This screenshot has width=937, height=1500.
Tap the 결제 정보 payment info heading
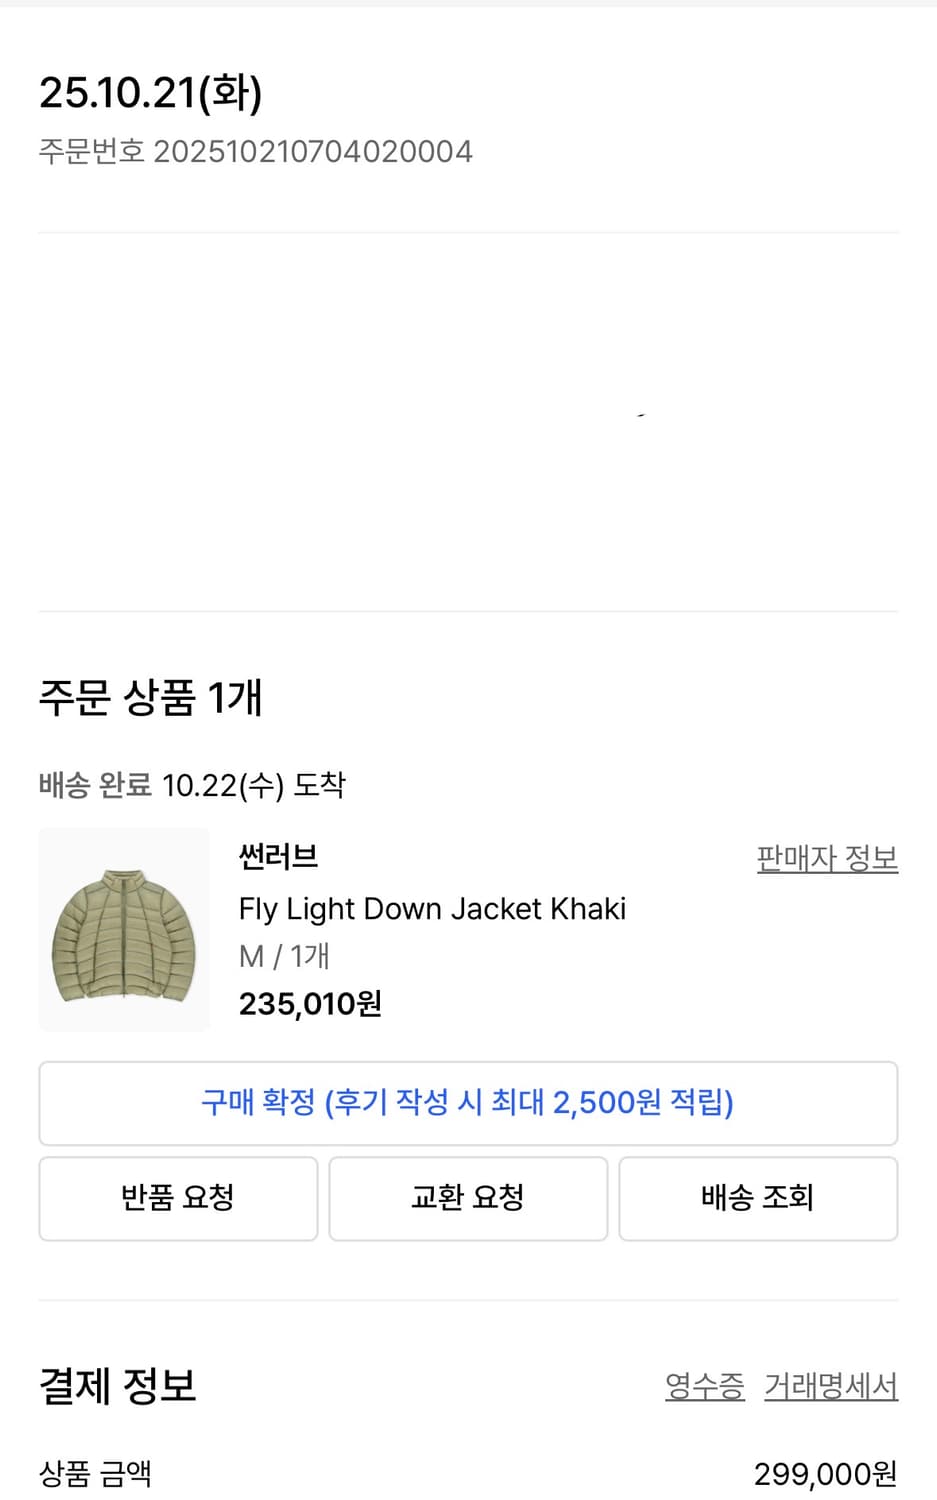118,1386
